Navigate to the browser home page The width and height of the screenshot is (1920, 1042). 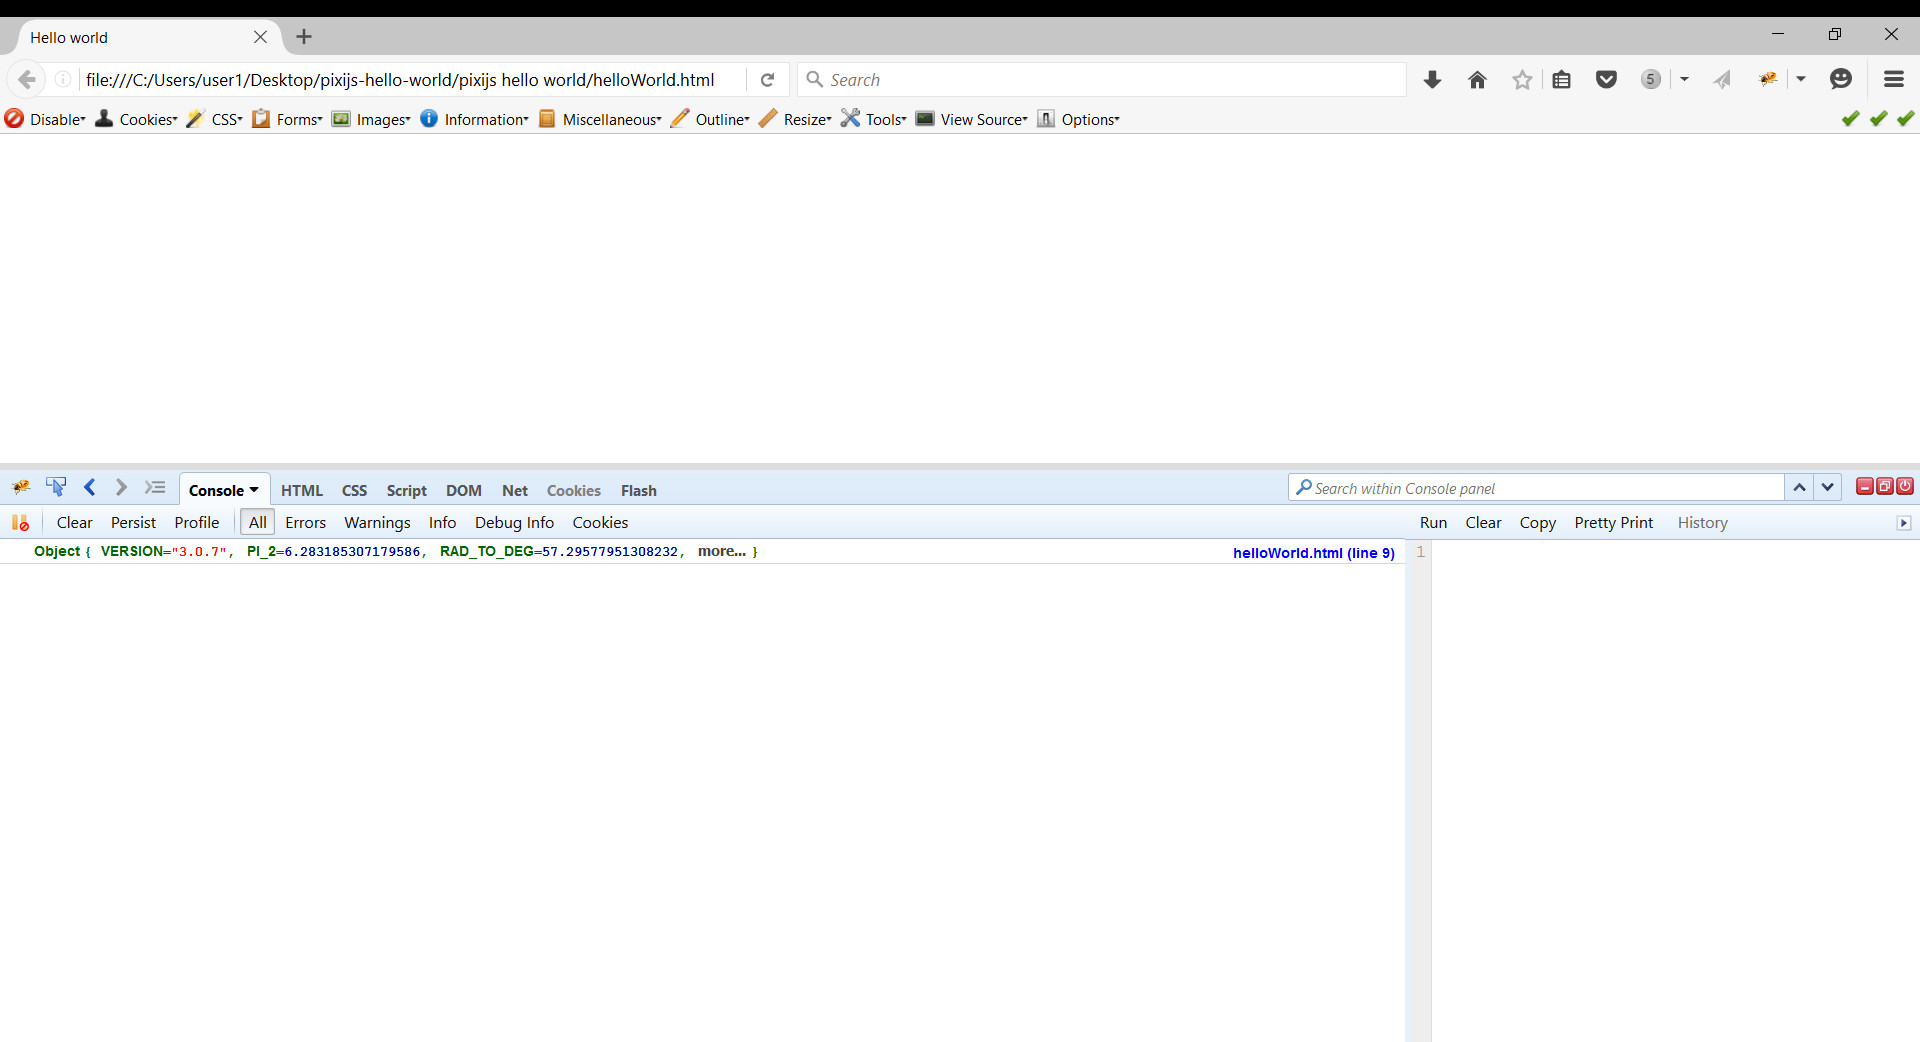(x=1477, y=79)
